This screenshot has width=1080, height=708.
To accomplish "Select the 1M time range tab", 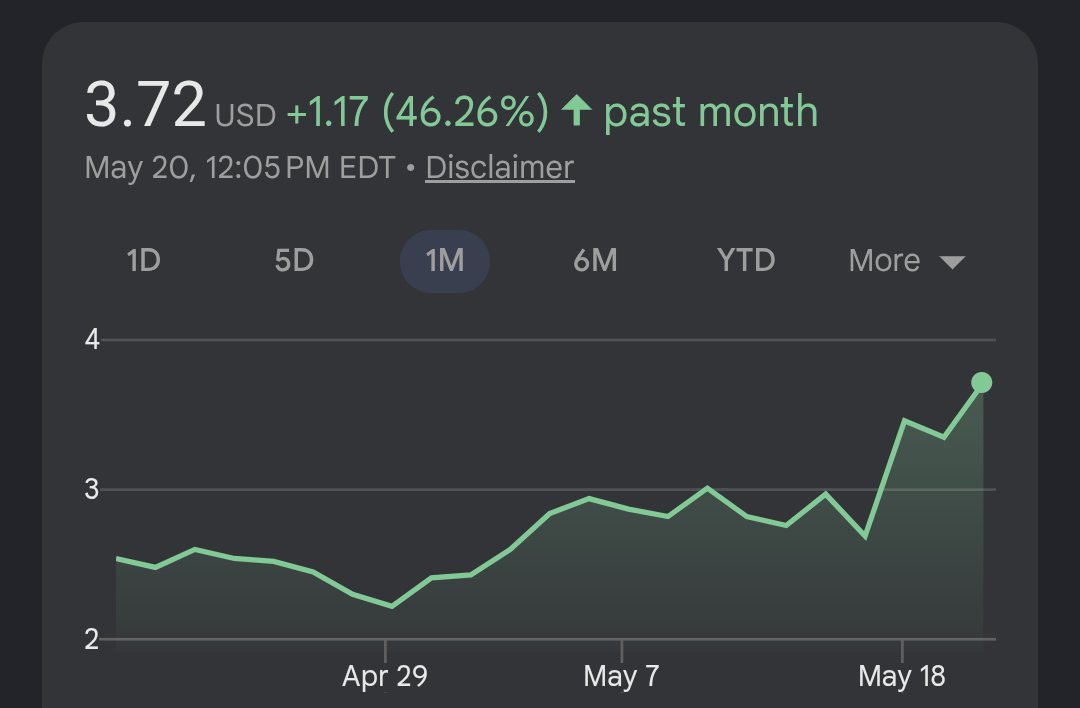I will [x=445, y=261].
